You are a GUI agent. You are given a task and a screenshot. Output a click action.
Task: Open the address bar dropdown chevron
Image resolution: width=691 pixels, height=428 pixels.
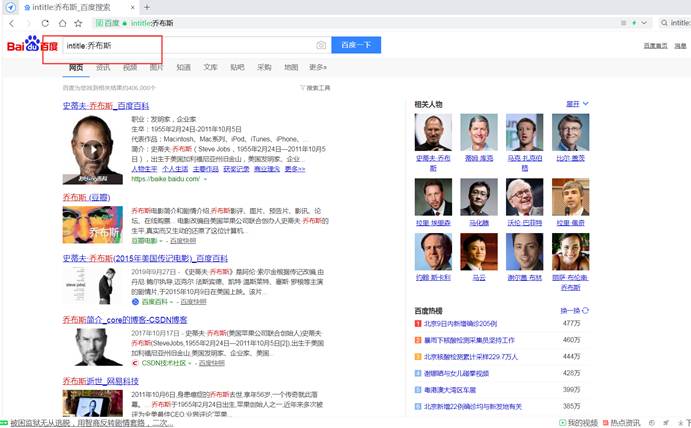[x=644, y=23]
